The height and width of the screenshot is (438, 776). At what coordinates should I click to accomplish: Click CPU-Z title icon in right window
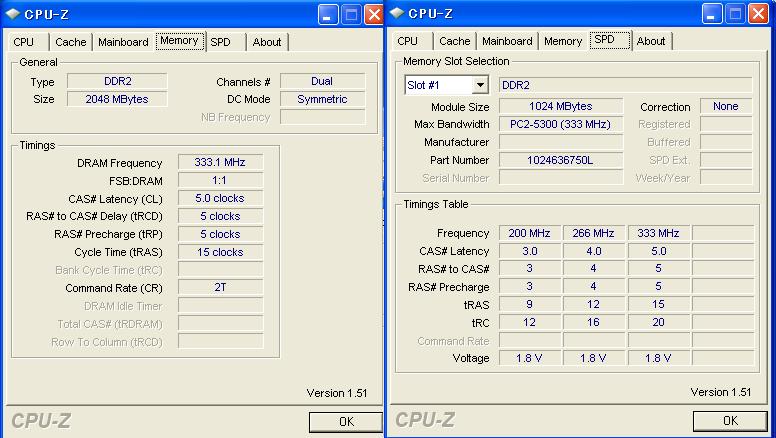397,13
